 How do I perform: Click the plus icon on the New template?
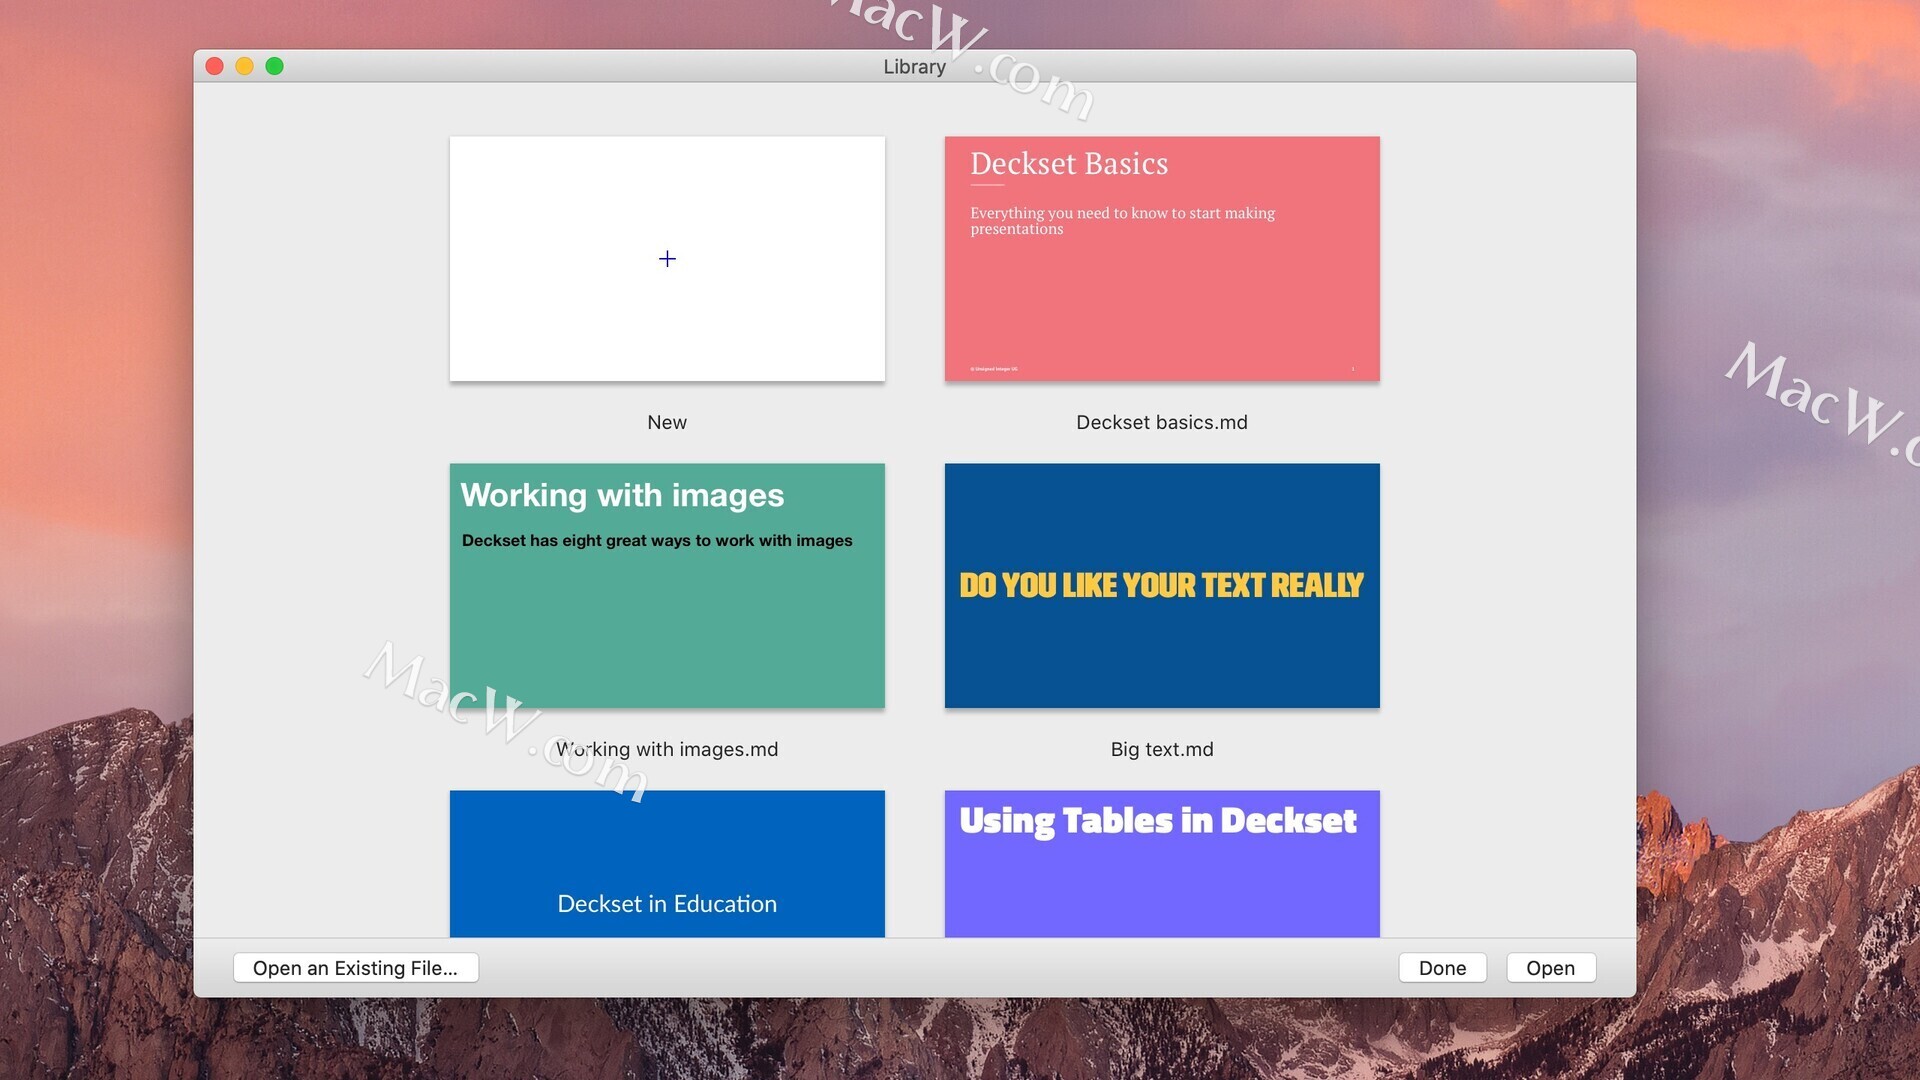(x=667, y=259)
